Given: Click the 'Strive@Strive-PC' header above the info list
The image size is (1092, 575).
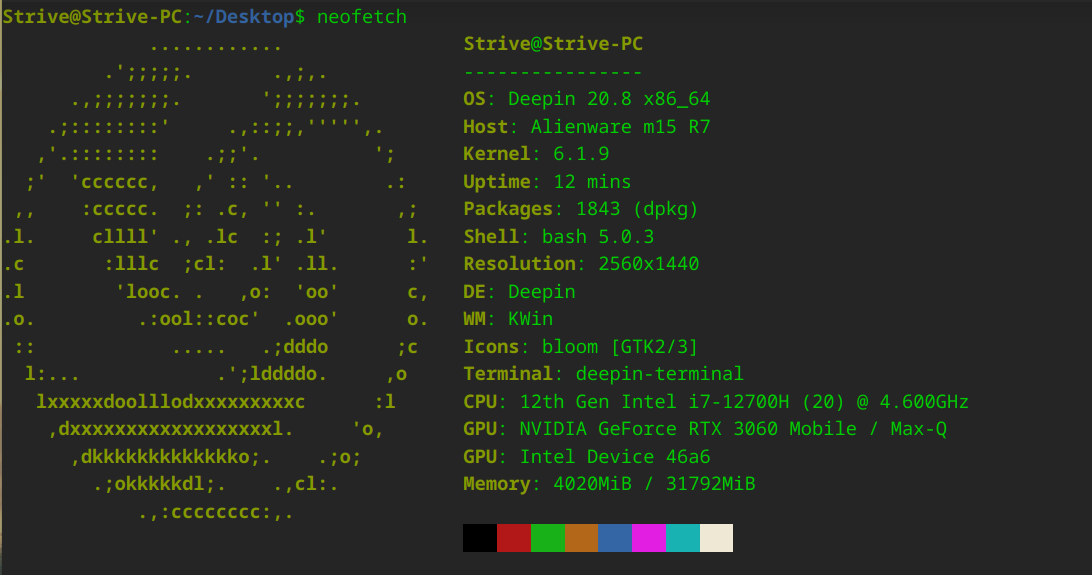Looking at the screenshot, I should tap(553, 44).
